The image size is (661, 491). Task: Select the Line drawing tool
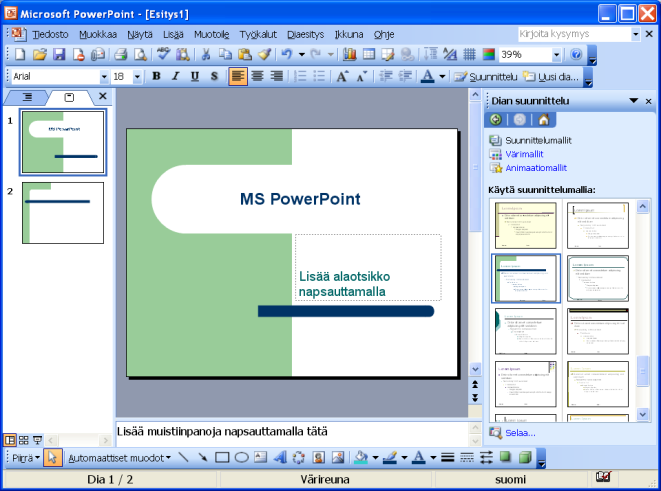tap(183, 457)
